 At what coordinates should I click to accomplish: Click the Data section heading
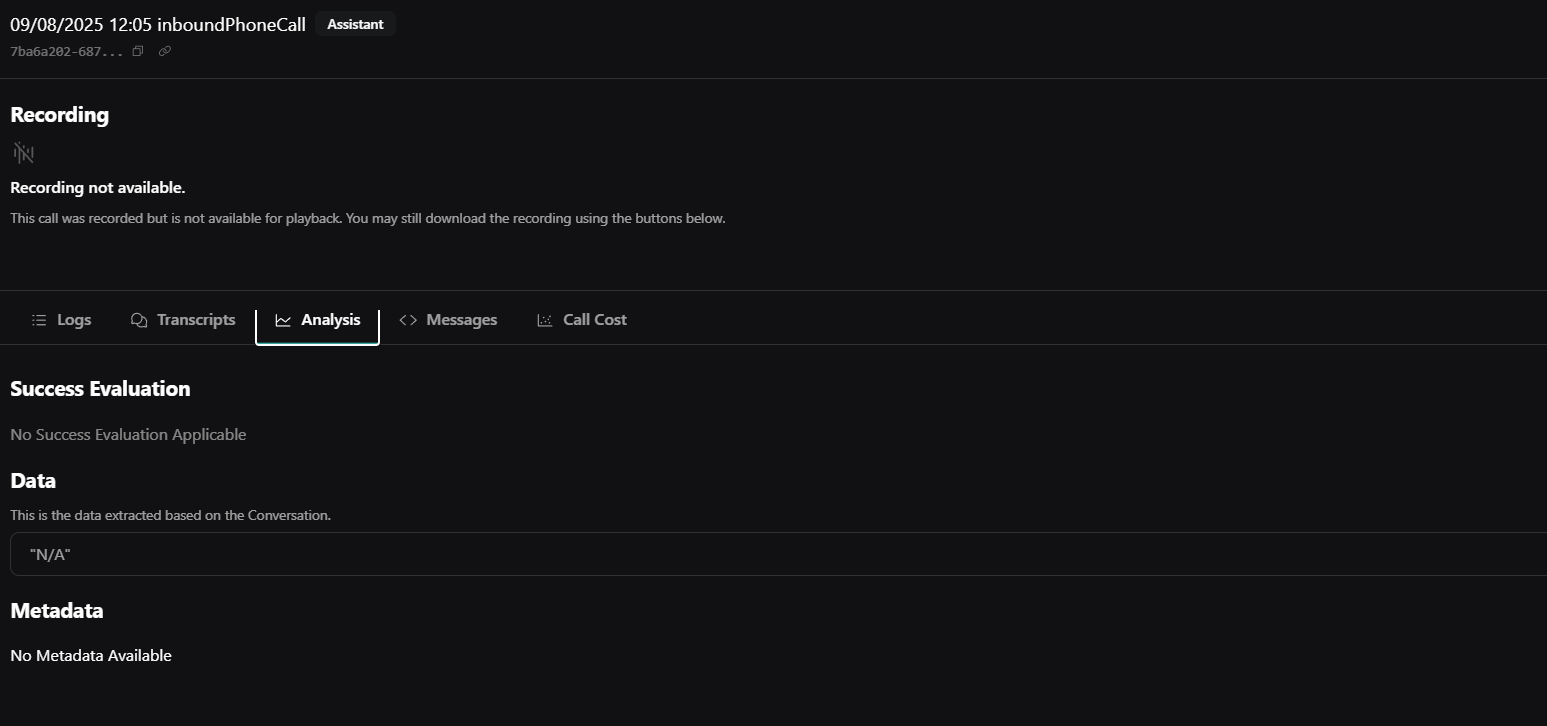pos(33,481)
